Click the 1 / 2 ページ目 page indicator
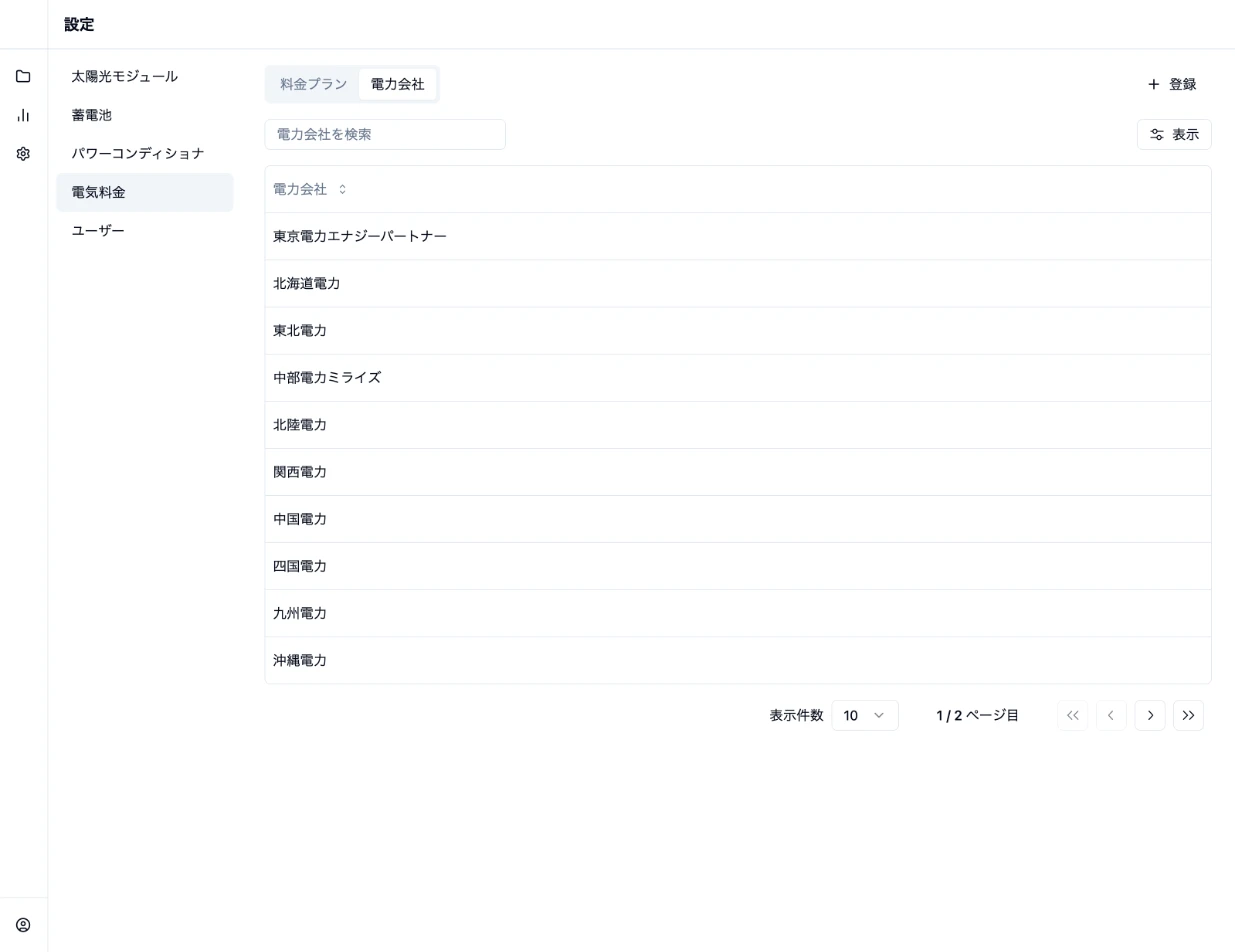This screenshot has height=952, width=1235. [977, 715]
